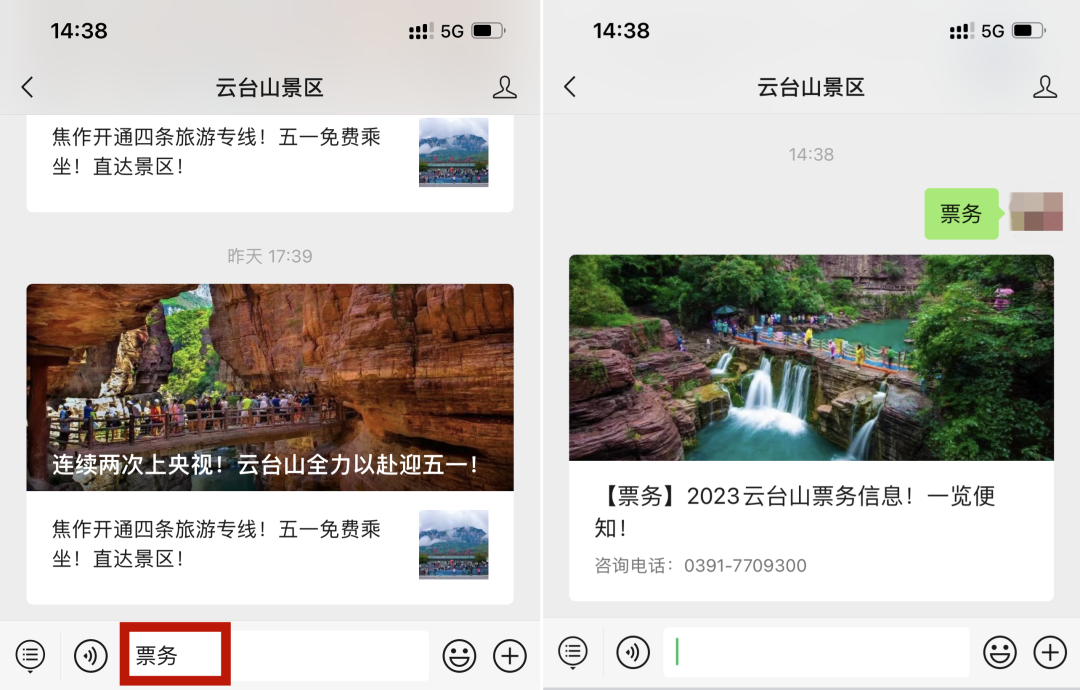
Task: Open account profile icon in left screen
Action: tap(505, 88)
